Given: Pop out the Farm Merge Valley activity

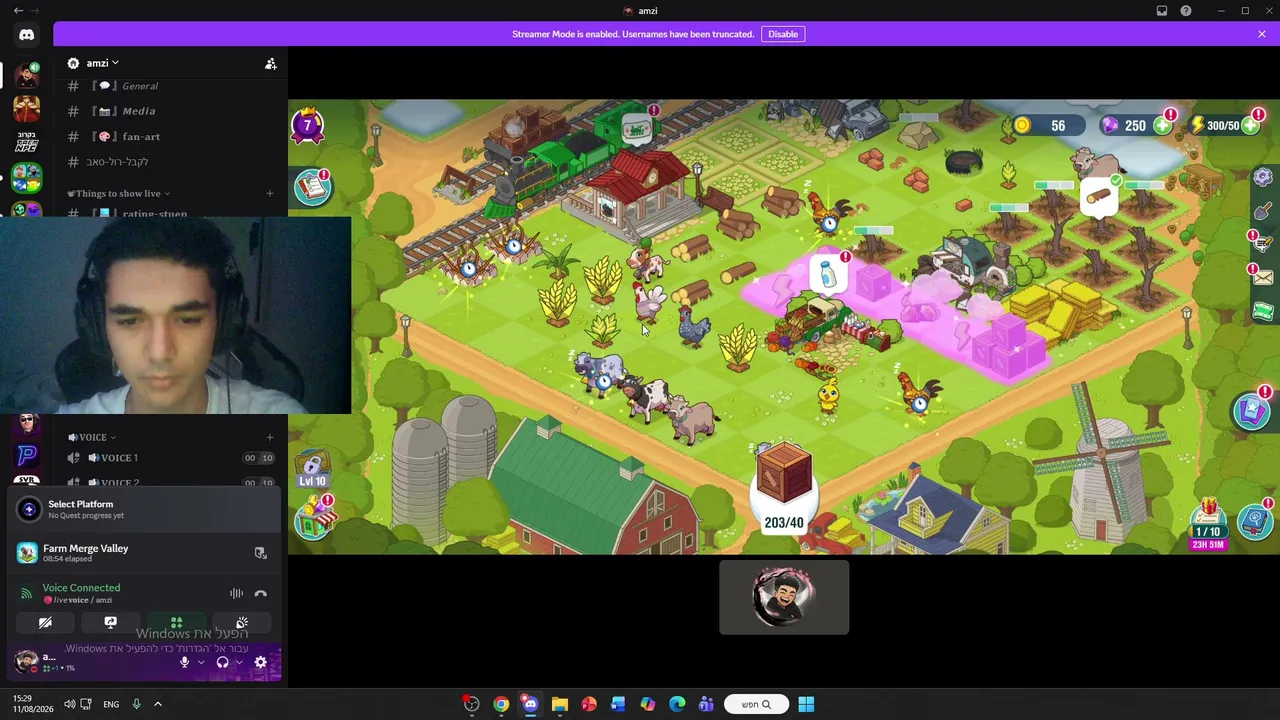Looking at the screenshot, I should coord(261,553).
